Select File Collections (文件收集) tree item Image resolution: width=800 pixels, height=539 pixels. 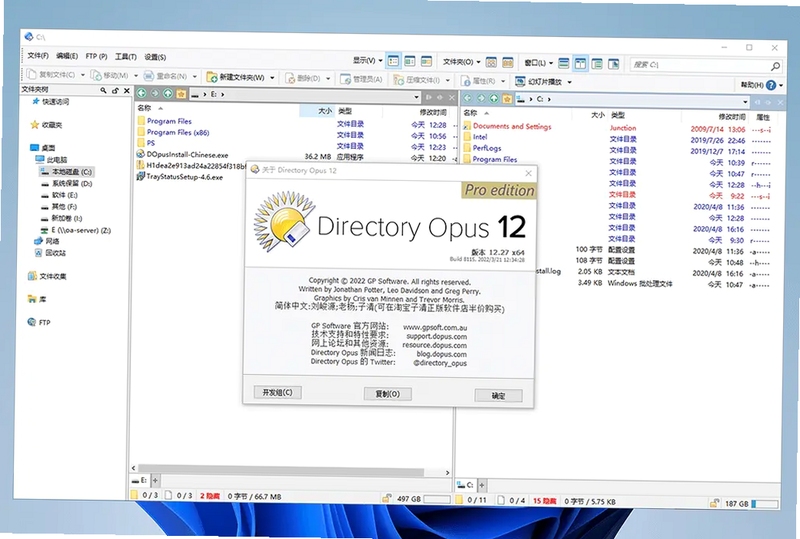(x=47, y=276)
